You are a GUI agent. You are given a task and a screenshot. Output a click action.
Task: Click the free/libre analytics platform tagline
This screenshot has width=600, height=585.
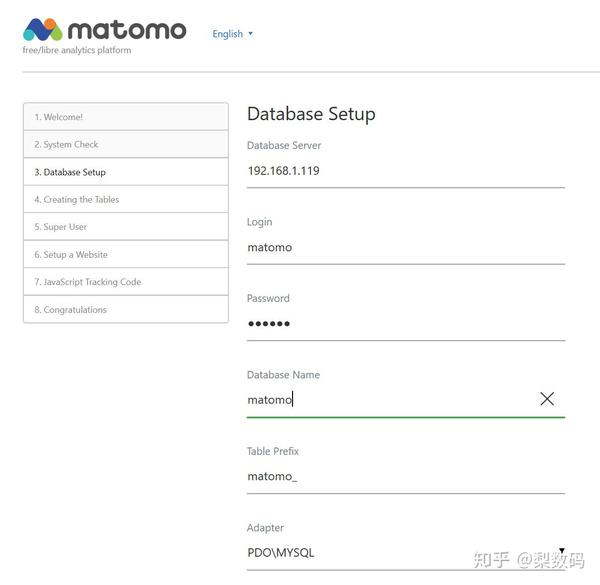coord(77,50)
